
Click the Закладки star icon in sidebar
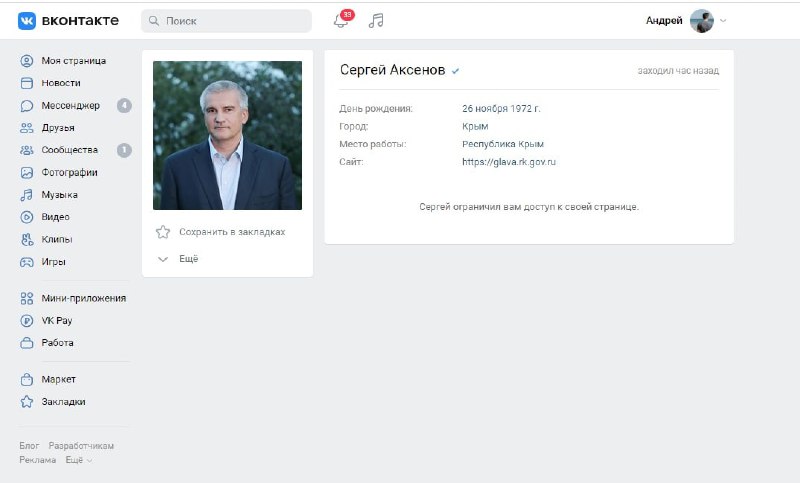pyautogui.click(x=27, y=402)
